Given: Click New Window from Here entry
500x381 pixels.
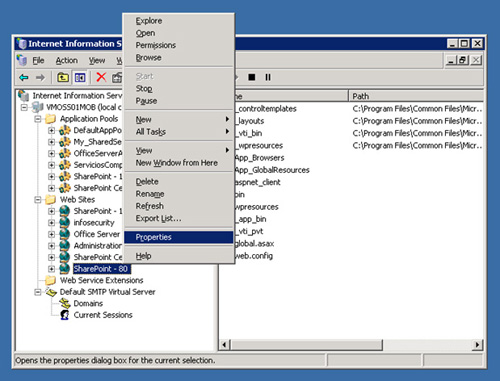Looking at the screenshot, I should 179,163.
